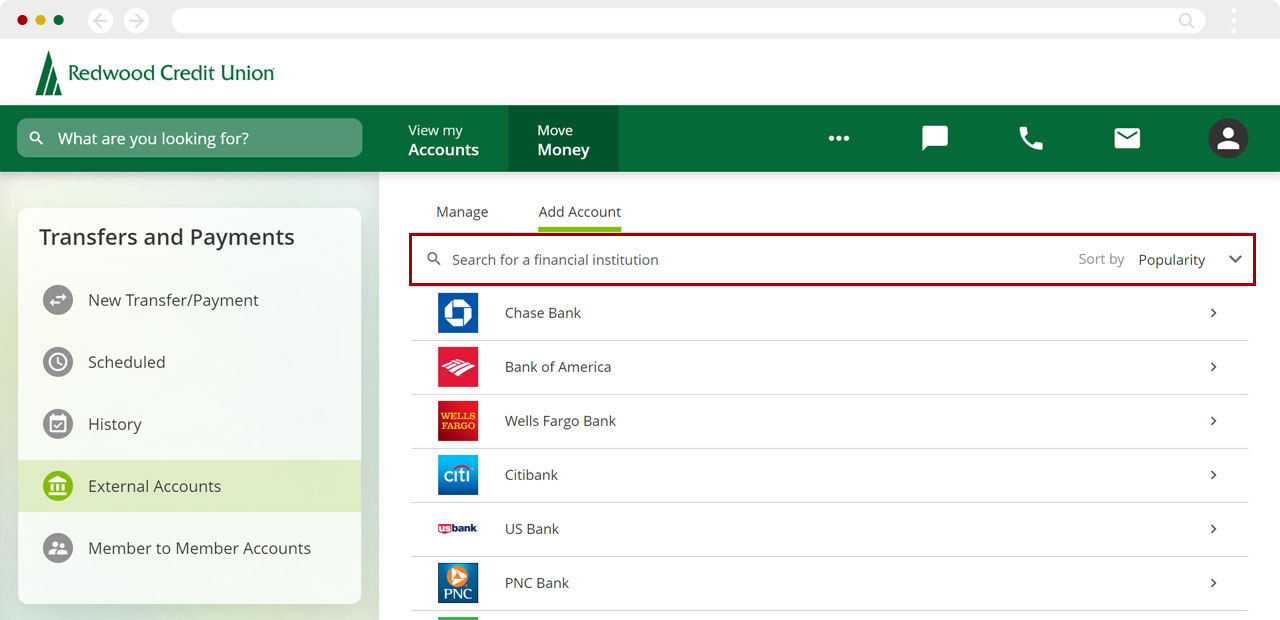1280x620 pixels.
Task: Switch to the Add Account tab
Action: [580, 212]
